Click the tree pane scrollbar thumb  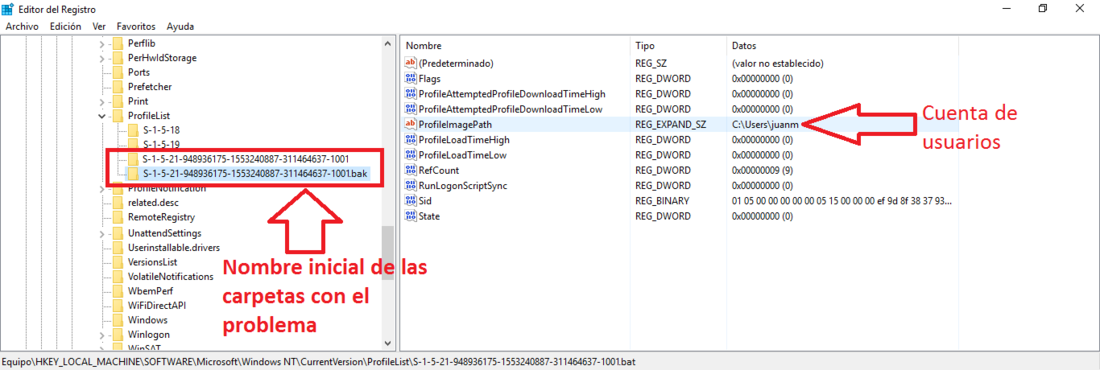click(388, 254)
